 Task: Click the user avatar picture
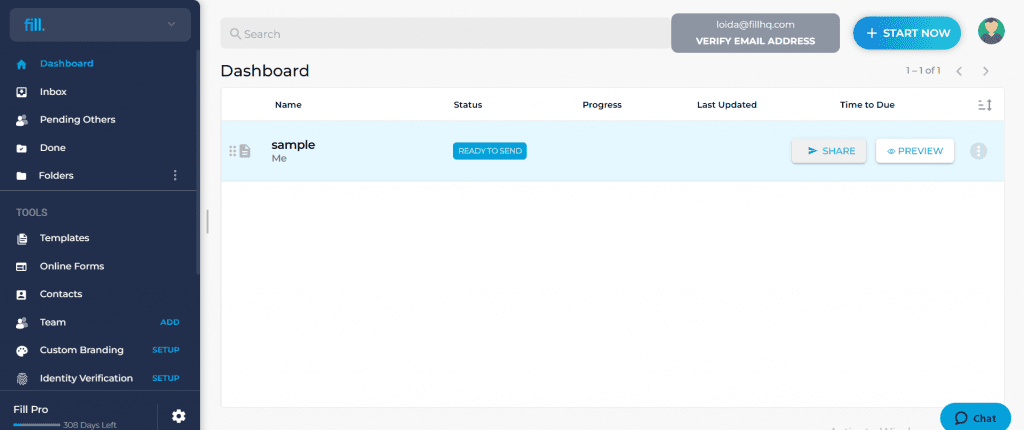[x=991, y=31]
